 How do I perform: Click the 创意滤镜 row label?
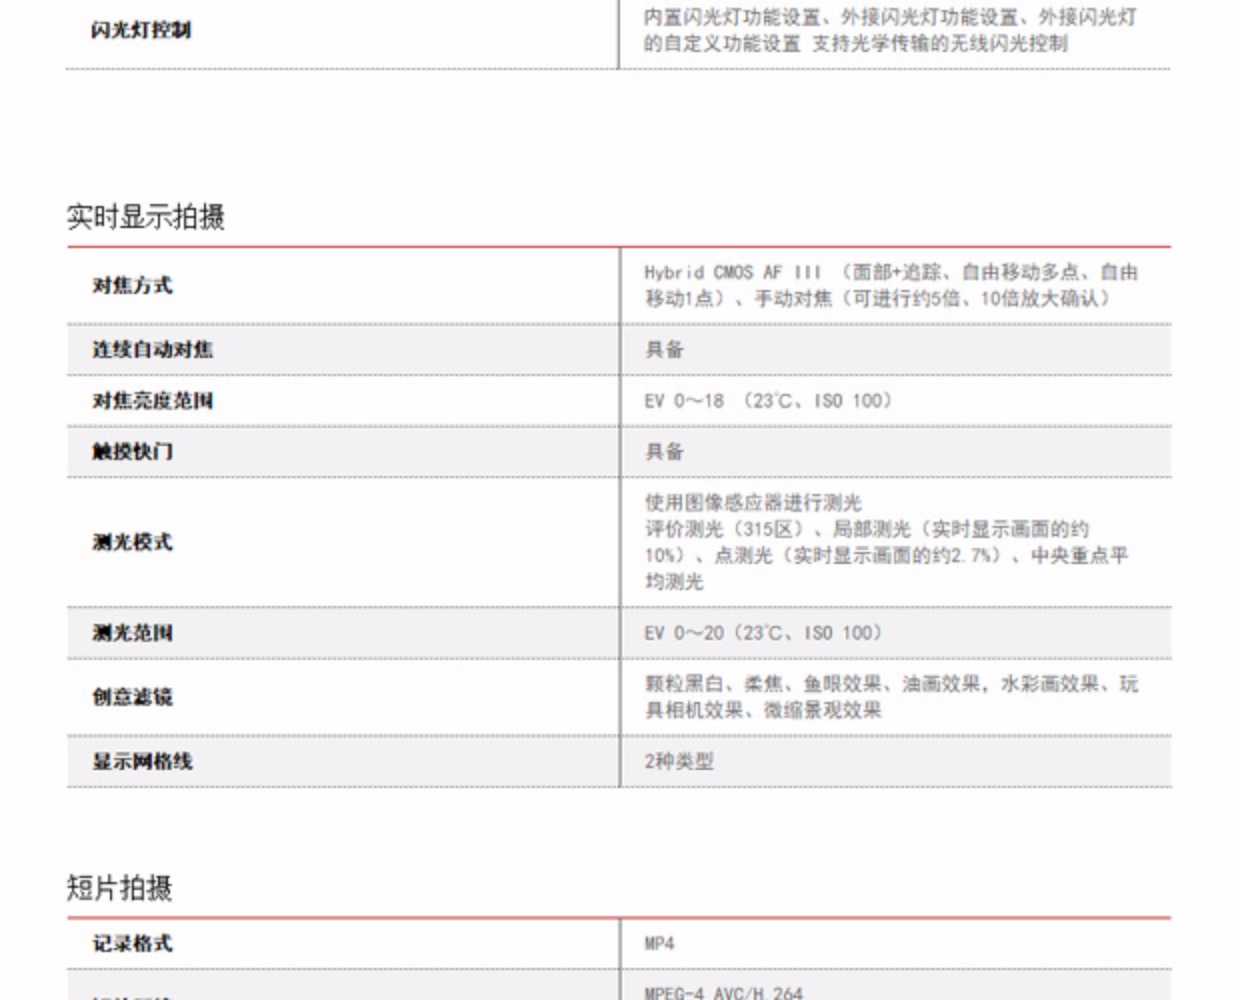(132, 697)
